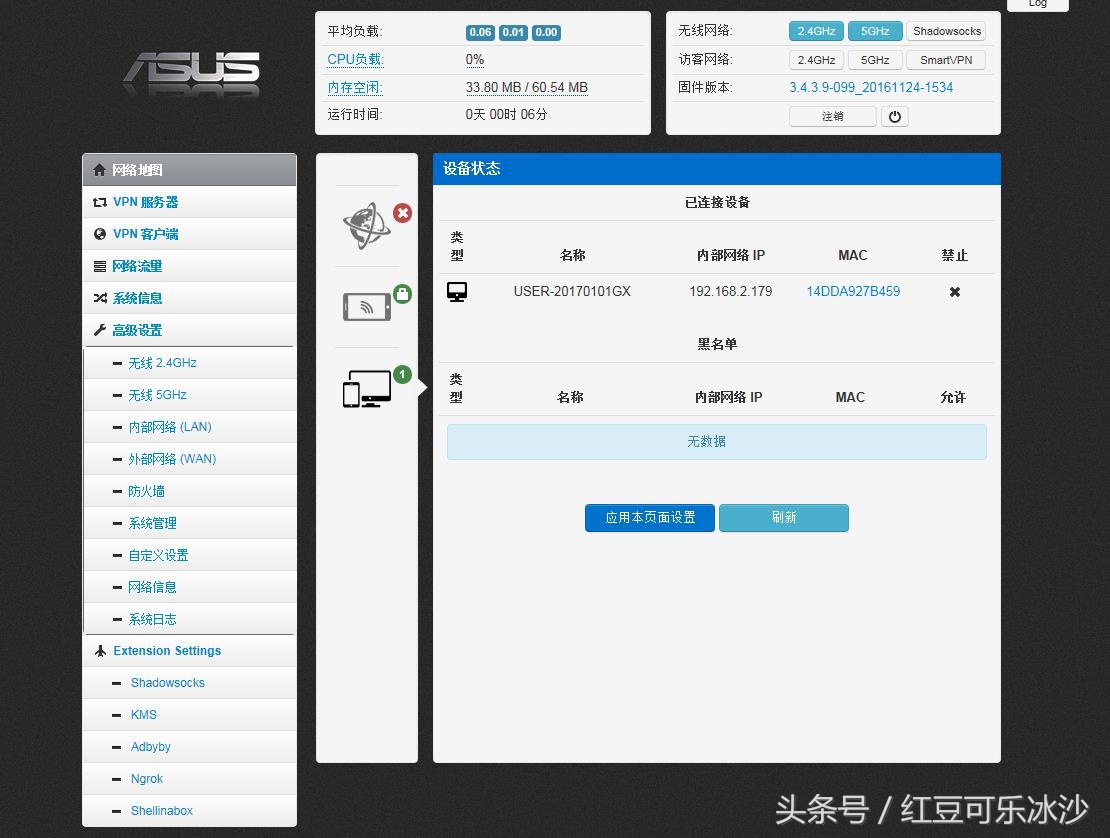
Task: Click the 应用本页面设置 button
Action: (x=649, y=518)
